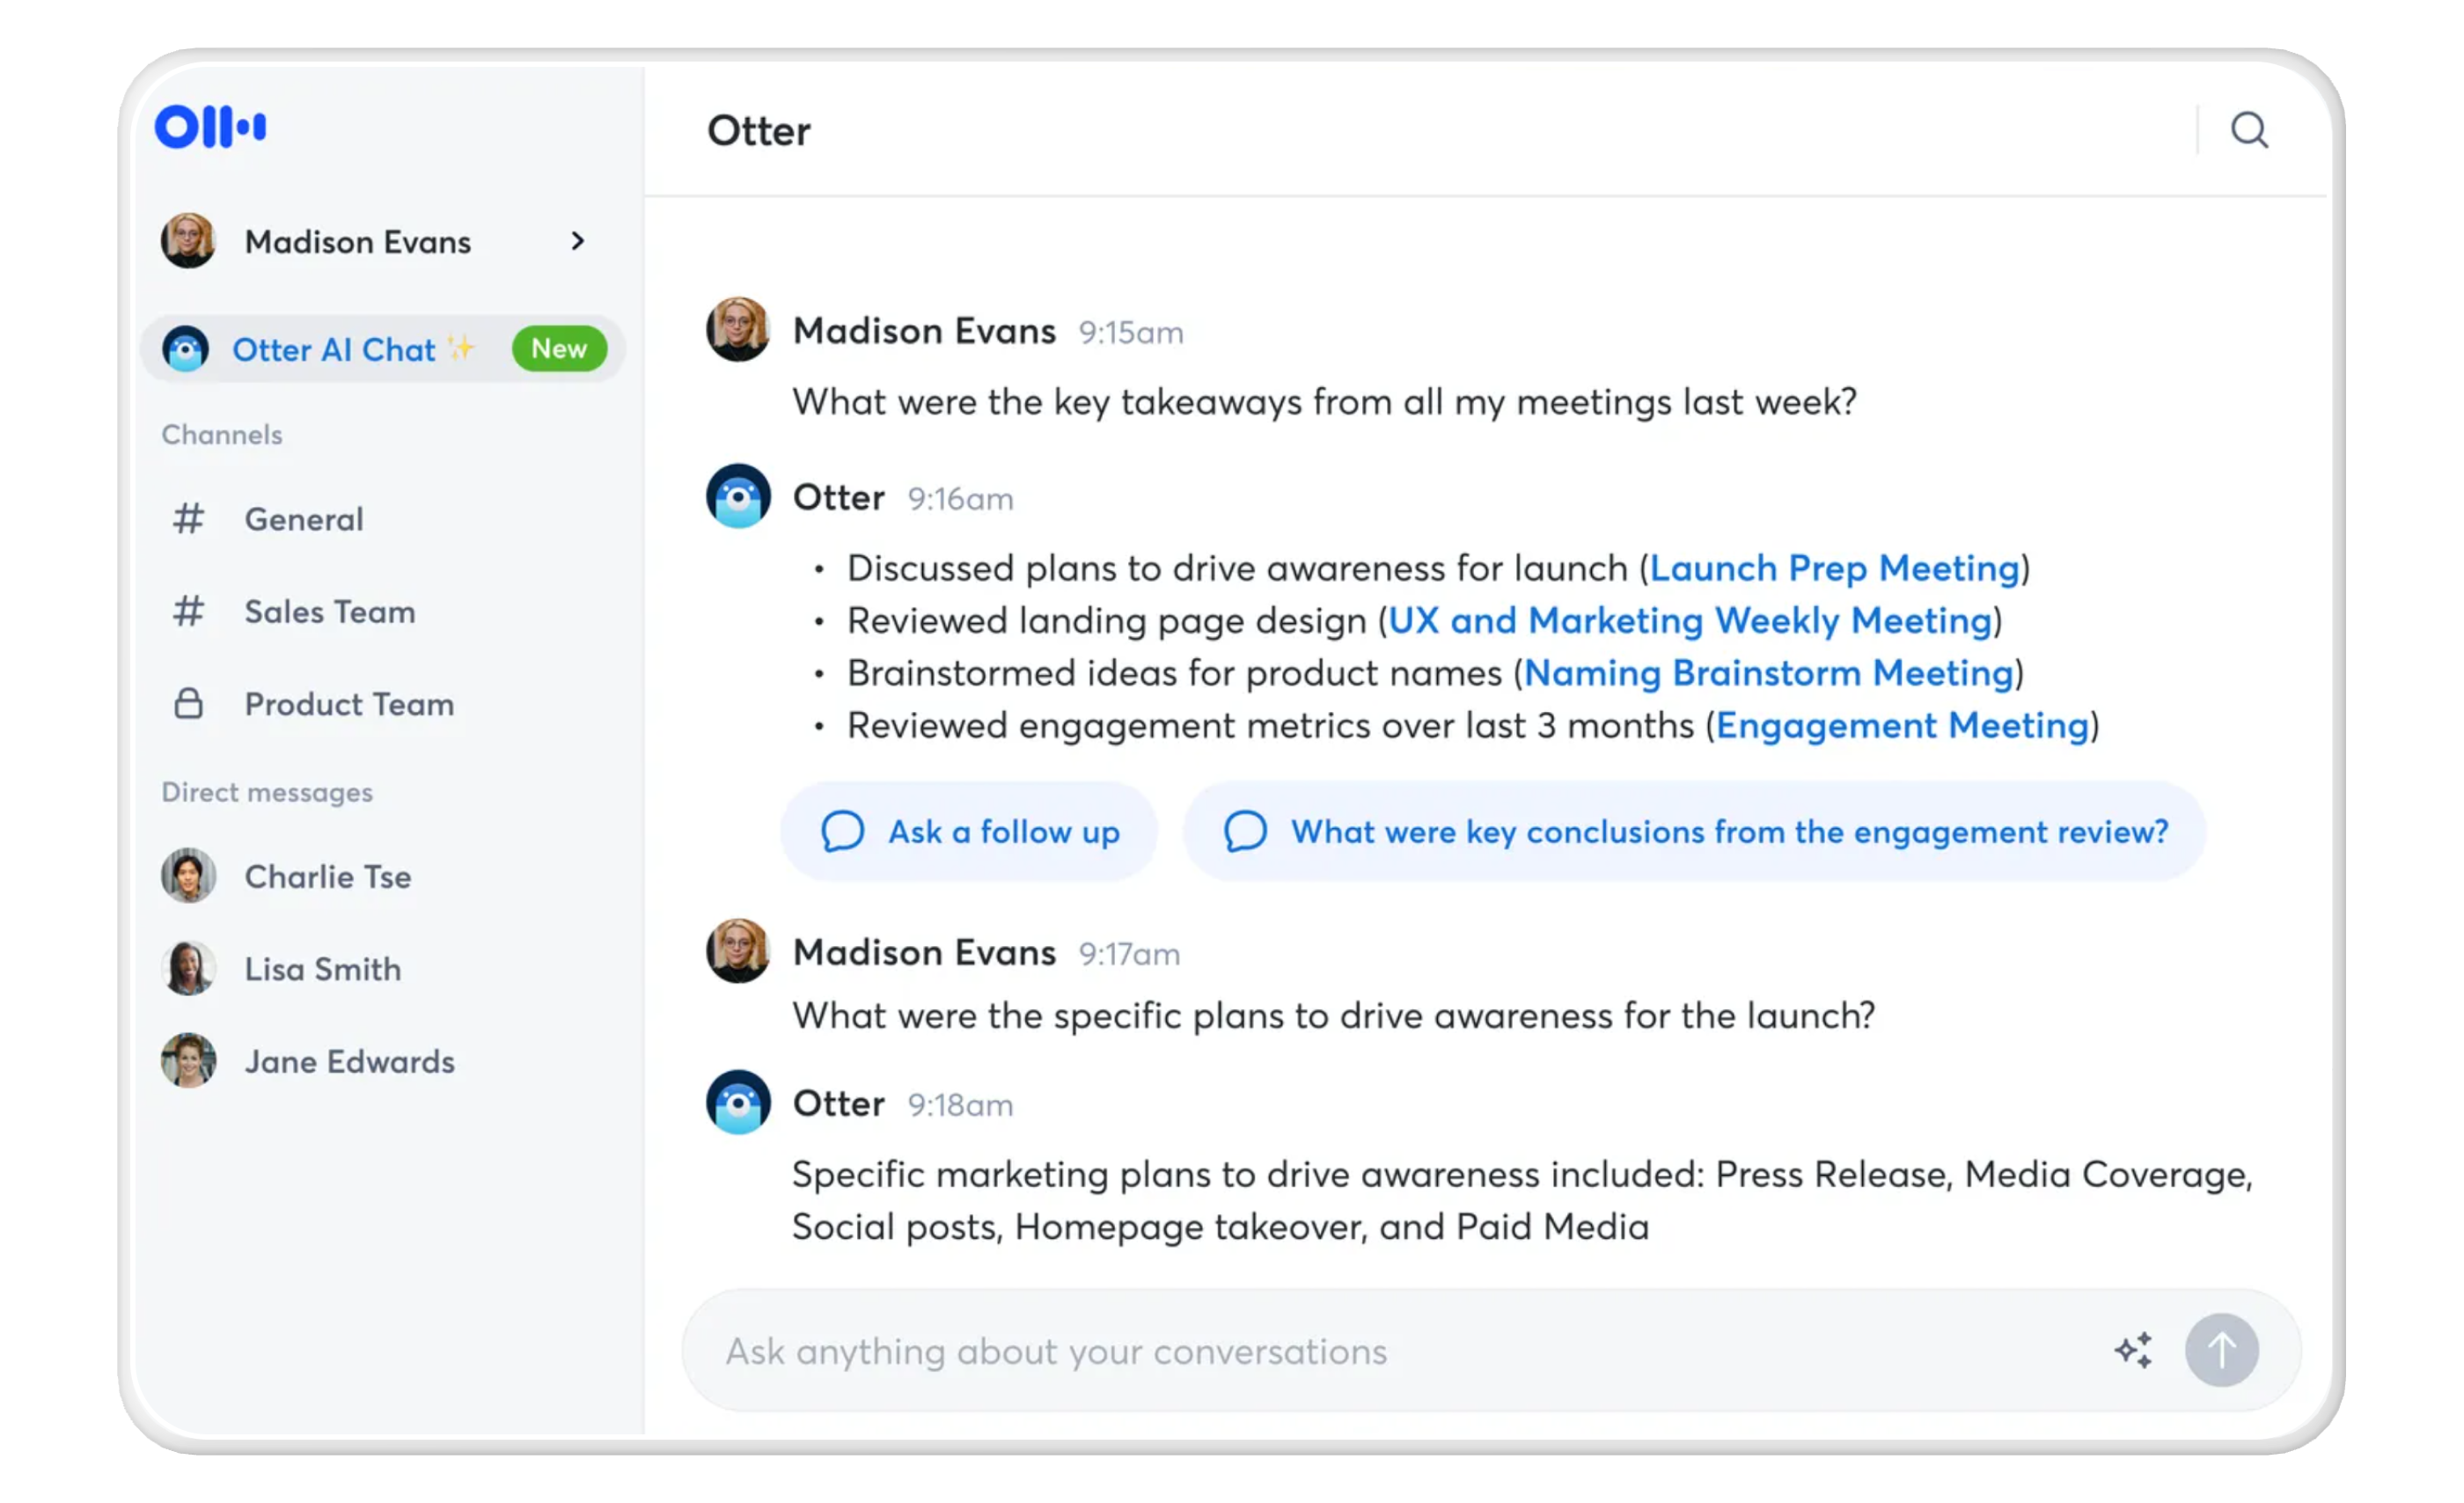The image size is (2464, 1503).
Task: Click hash icon next to General
Action: 188,519
